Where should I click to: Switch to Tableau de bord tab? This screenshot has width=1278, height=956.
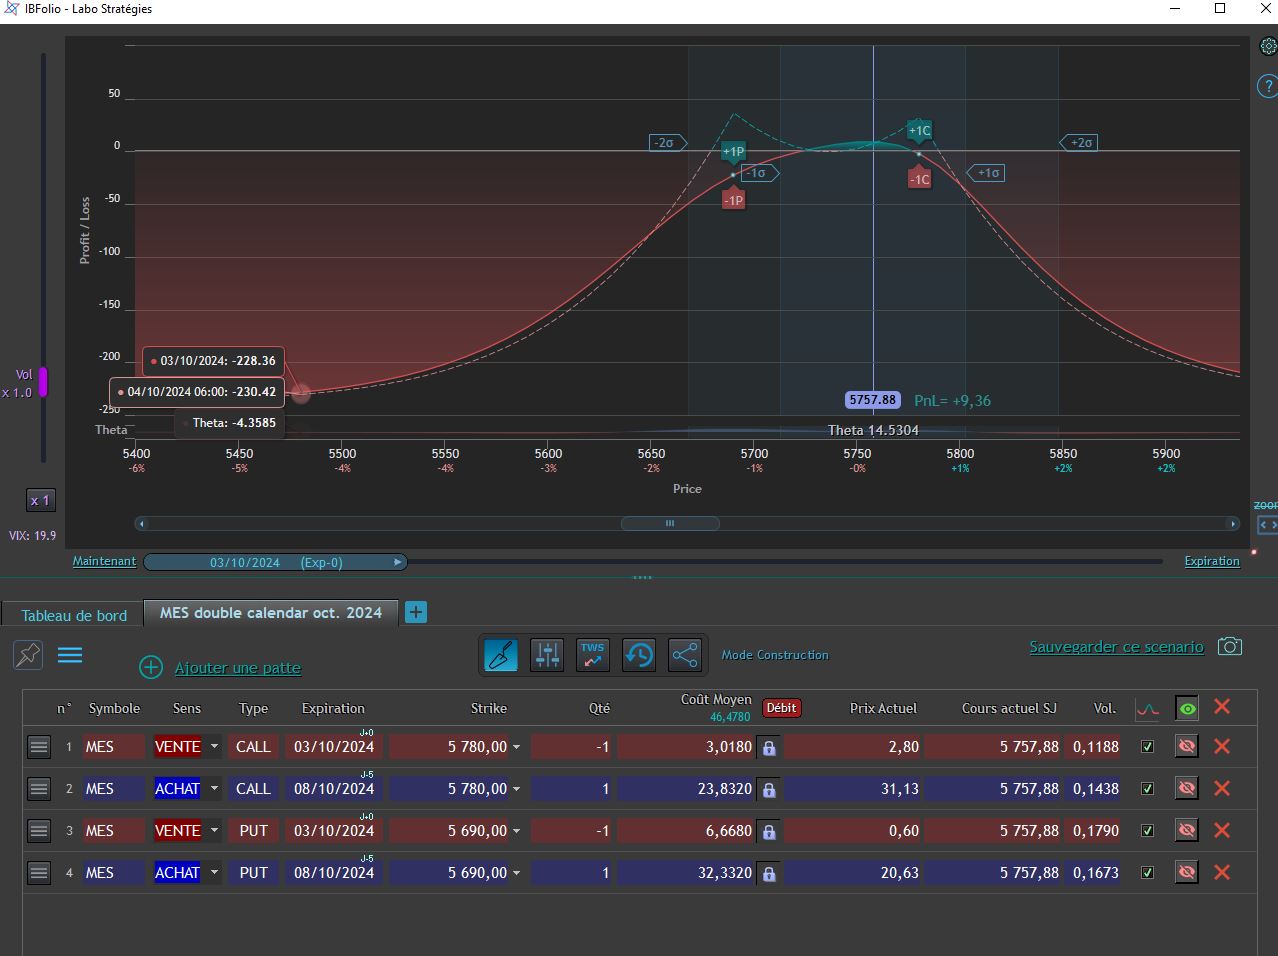tap(74, 615)
